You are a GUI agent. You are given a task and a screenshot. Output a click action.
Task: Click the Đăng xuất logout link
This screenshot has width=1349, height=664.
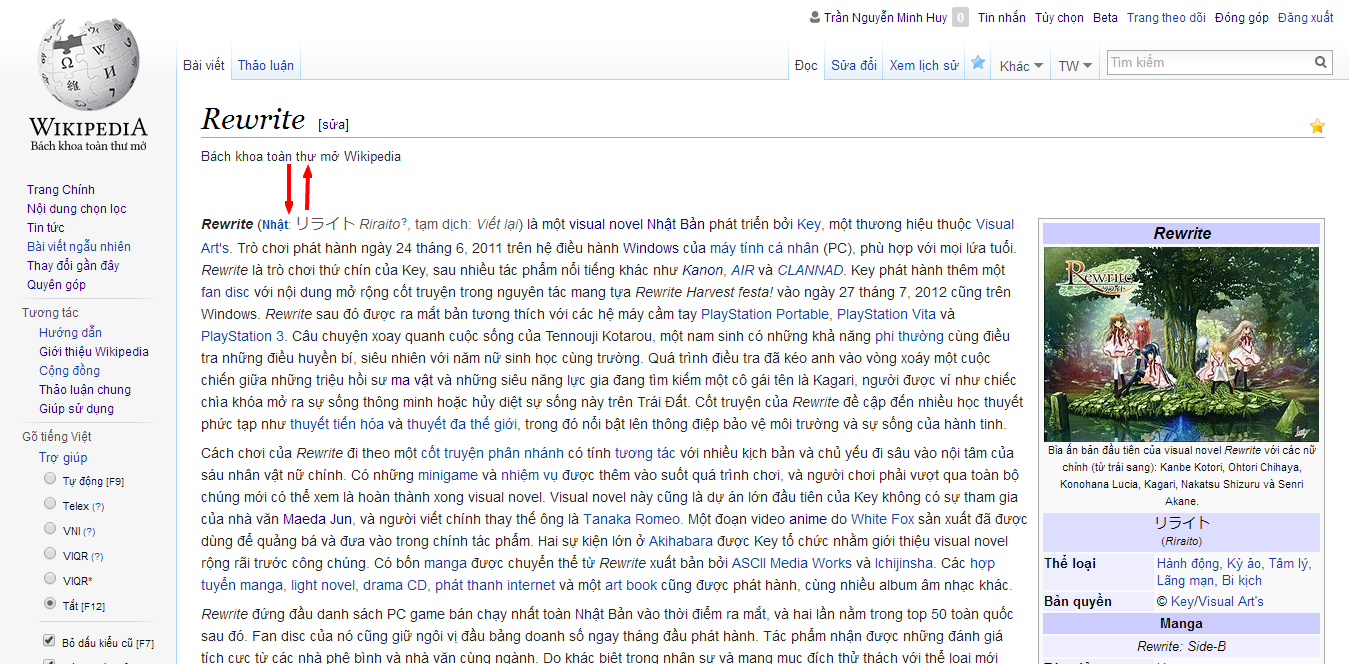(1306, 17)
